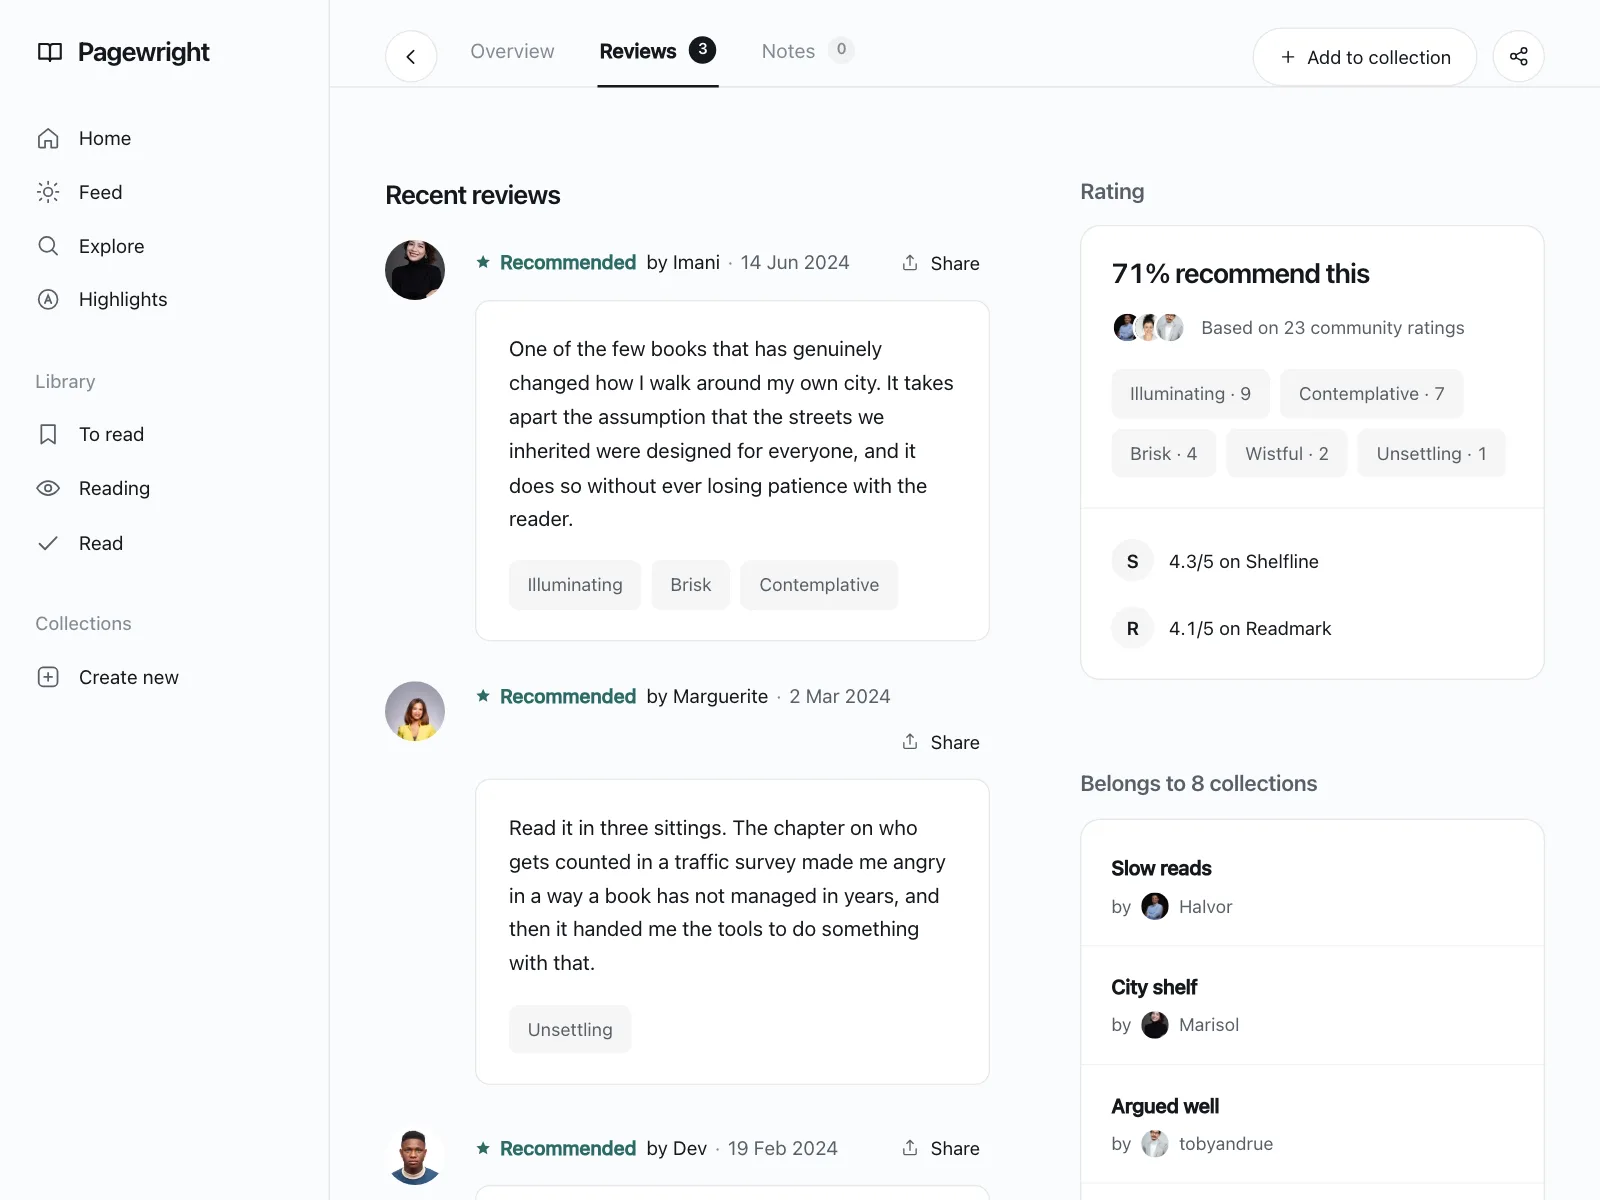Select the Contemplative · 7 rating tag

point(1371,394)
